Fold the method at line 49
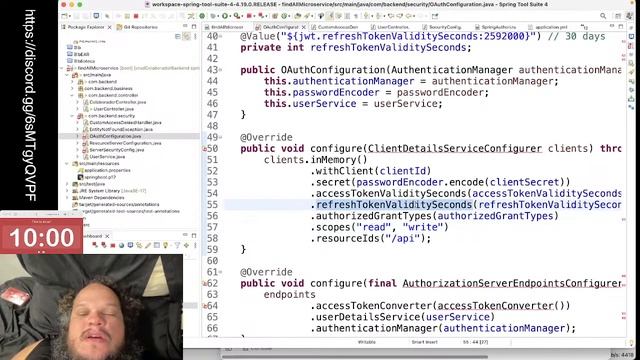Viewport: 640px width, 360px height. (221, 138)
